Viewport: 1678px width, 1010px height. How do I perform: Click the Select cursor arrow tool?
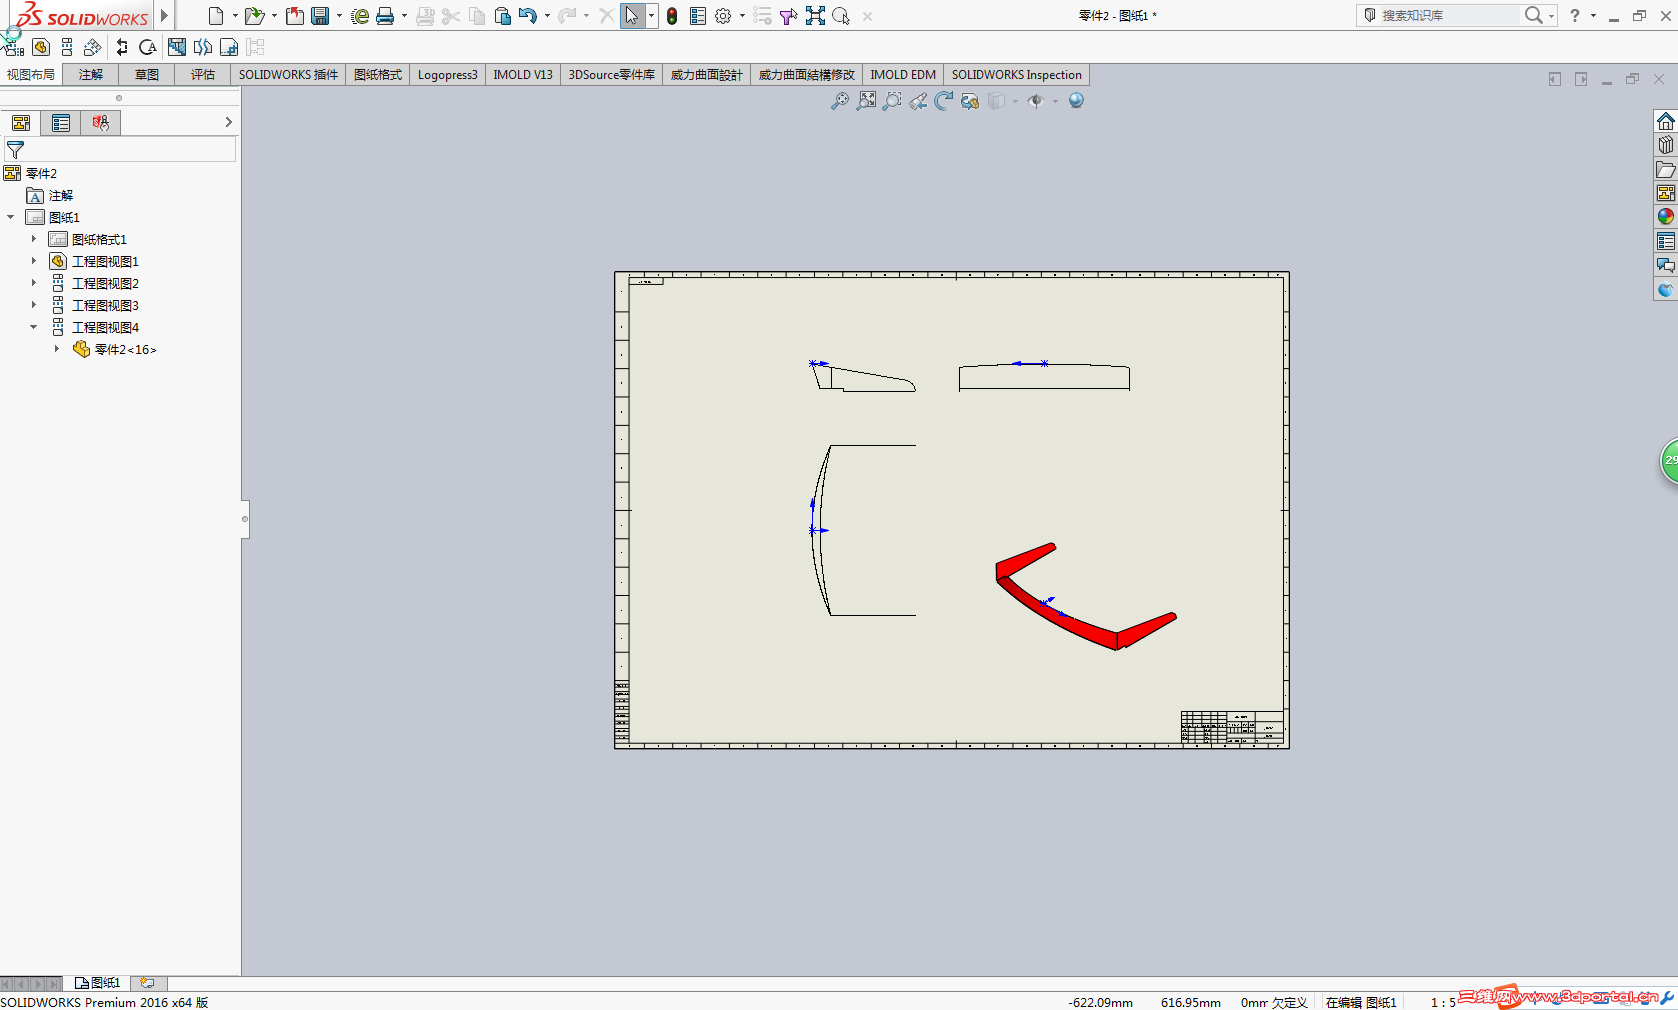(x=632, y=16)
